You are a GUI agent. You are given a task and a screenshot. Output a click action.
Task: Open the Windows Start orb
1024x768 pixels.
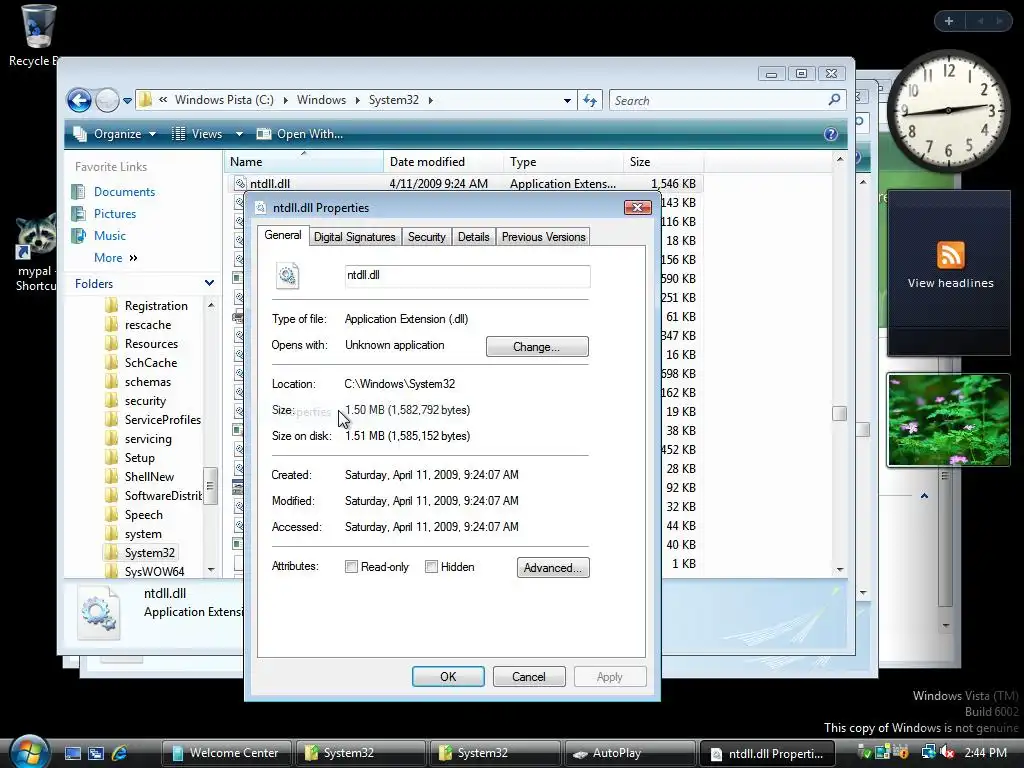click(x=29, y=752)
